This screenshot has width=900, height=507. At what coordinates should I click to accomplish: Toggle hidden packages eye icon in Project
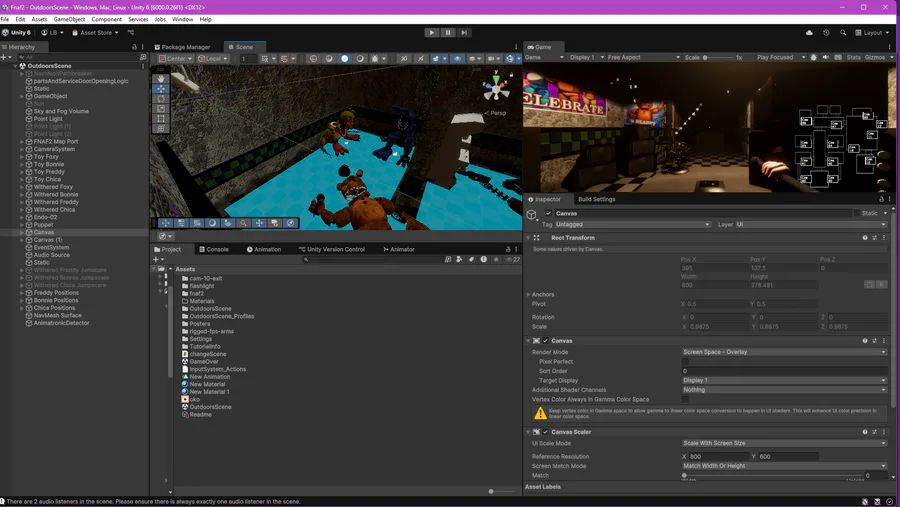point(512,260)
